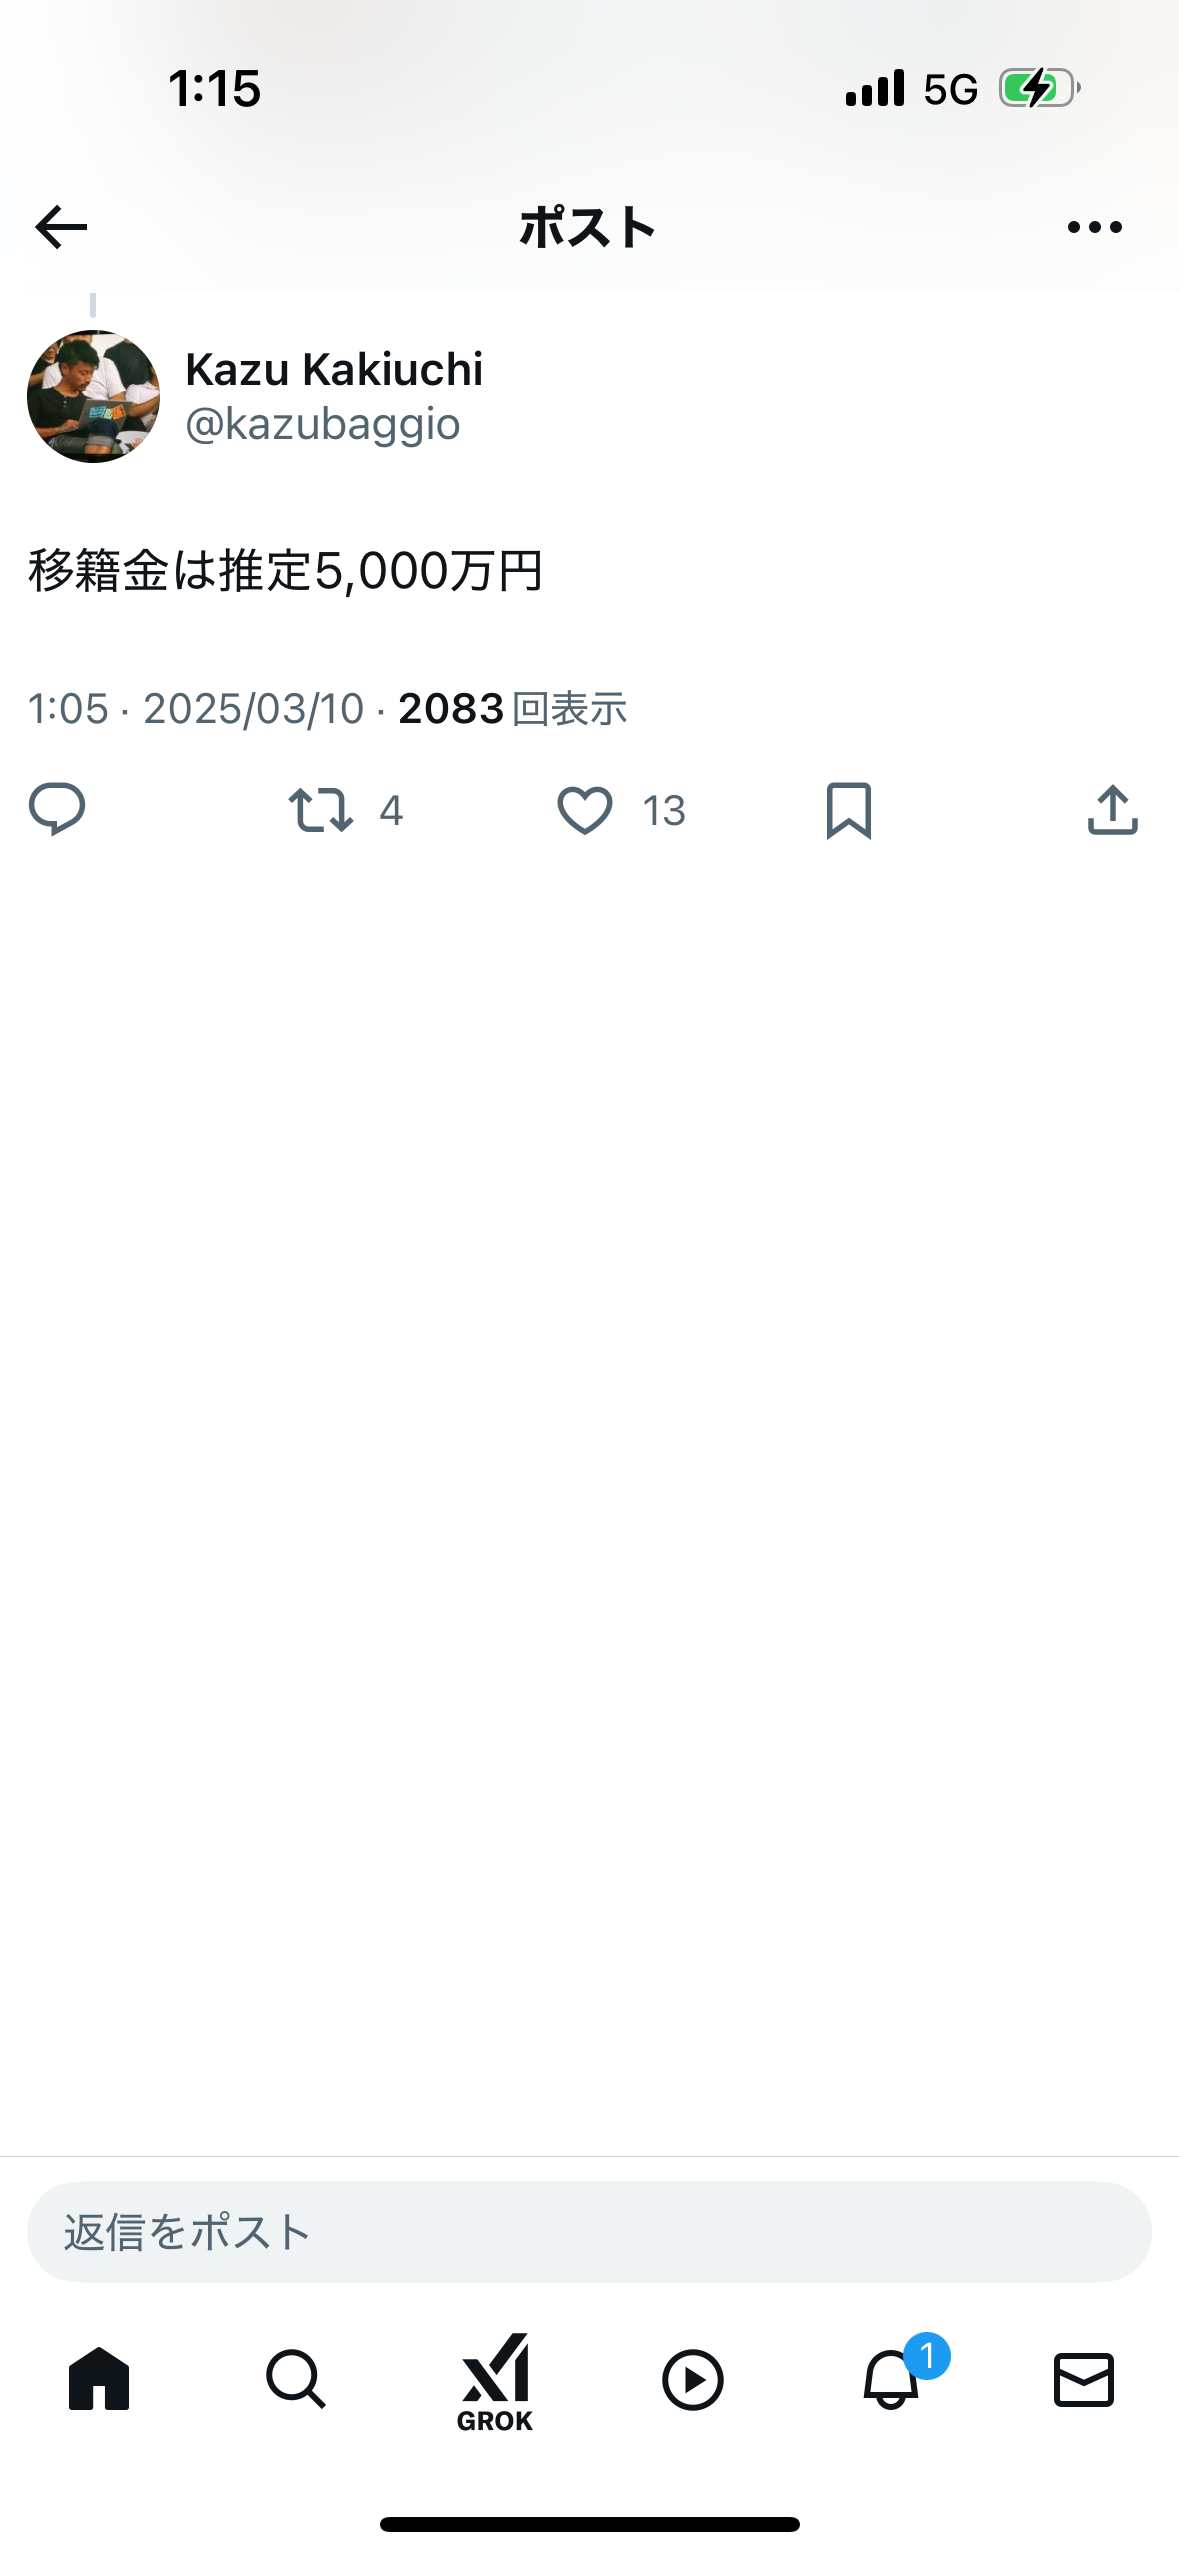This screenshot has height=2556, width=1179.
Task: Open the Grok tab
Action: (494, 2381)
